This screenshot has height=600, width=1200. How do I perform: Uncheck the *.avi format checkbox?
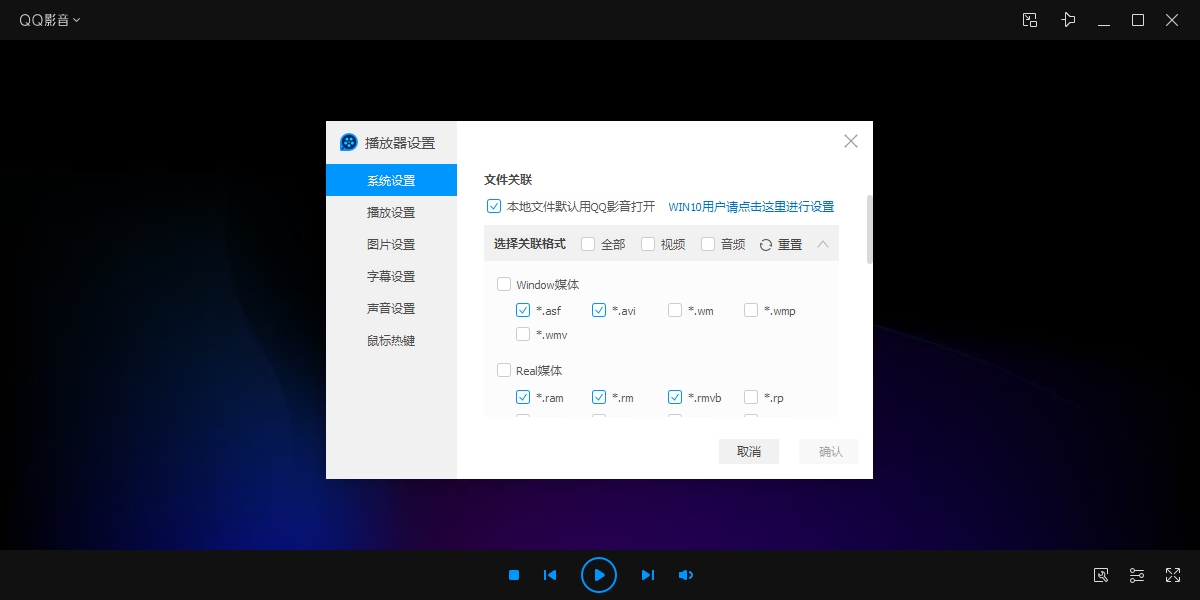pyautogui.click(x=599, y=310)
